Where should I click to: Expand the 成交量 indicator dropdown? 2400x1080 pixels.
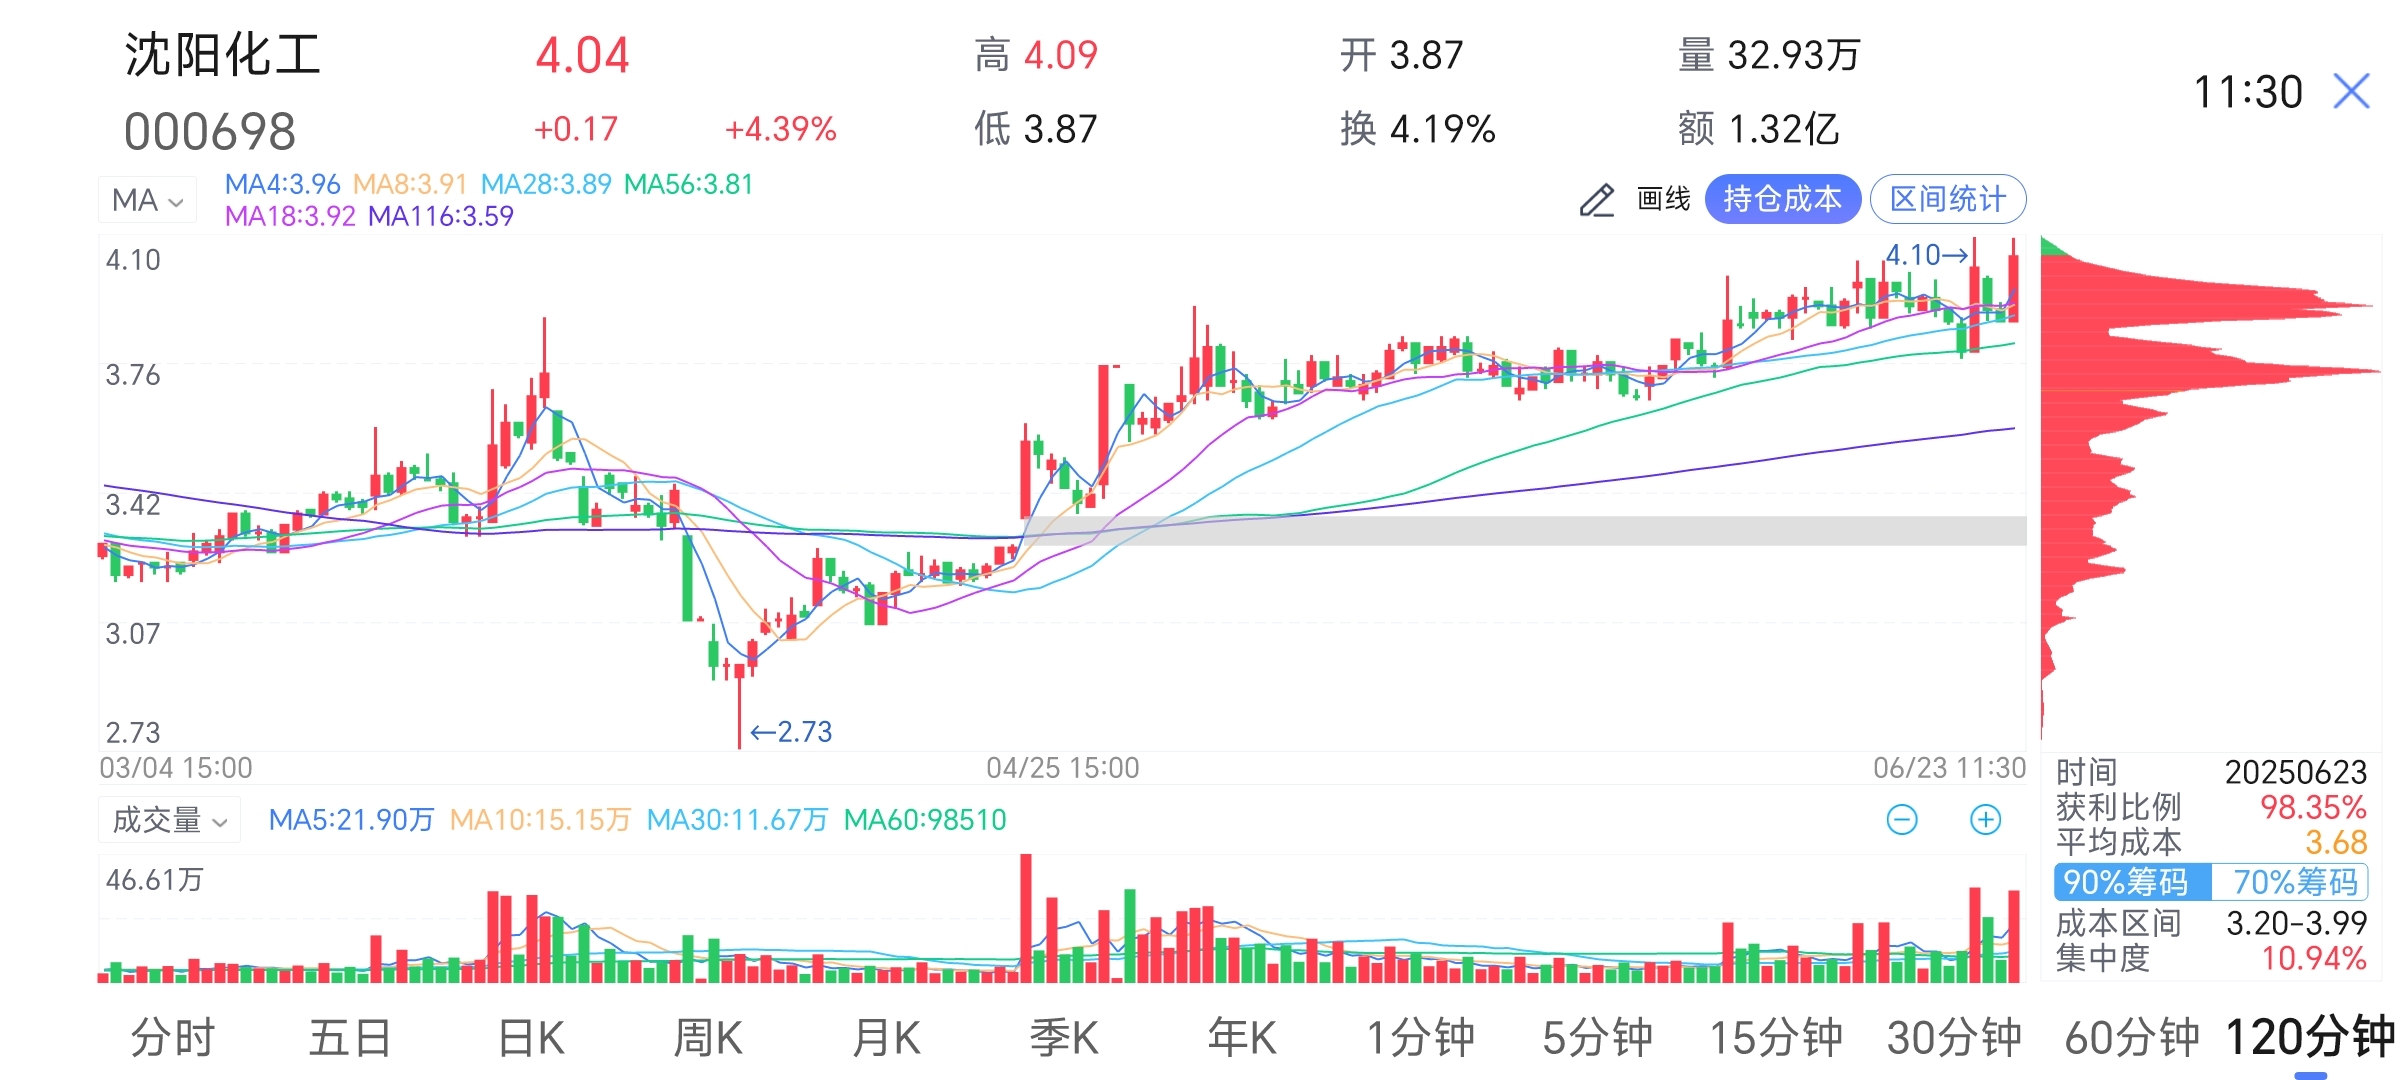pyautogui.click(x=170, y=820)
